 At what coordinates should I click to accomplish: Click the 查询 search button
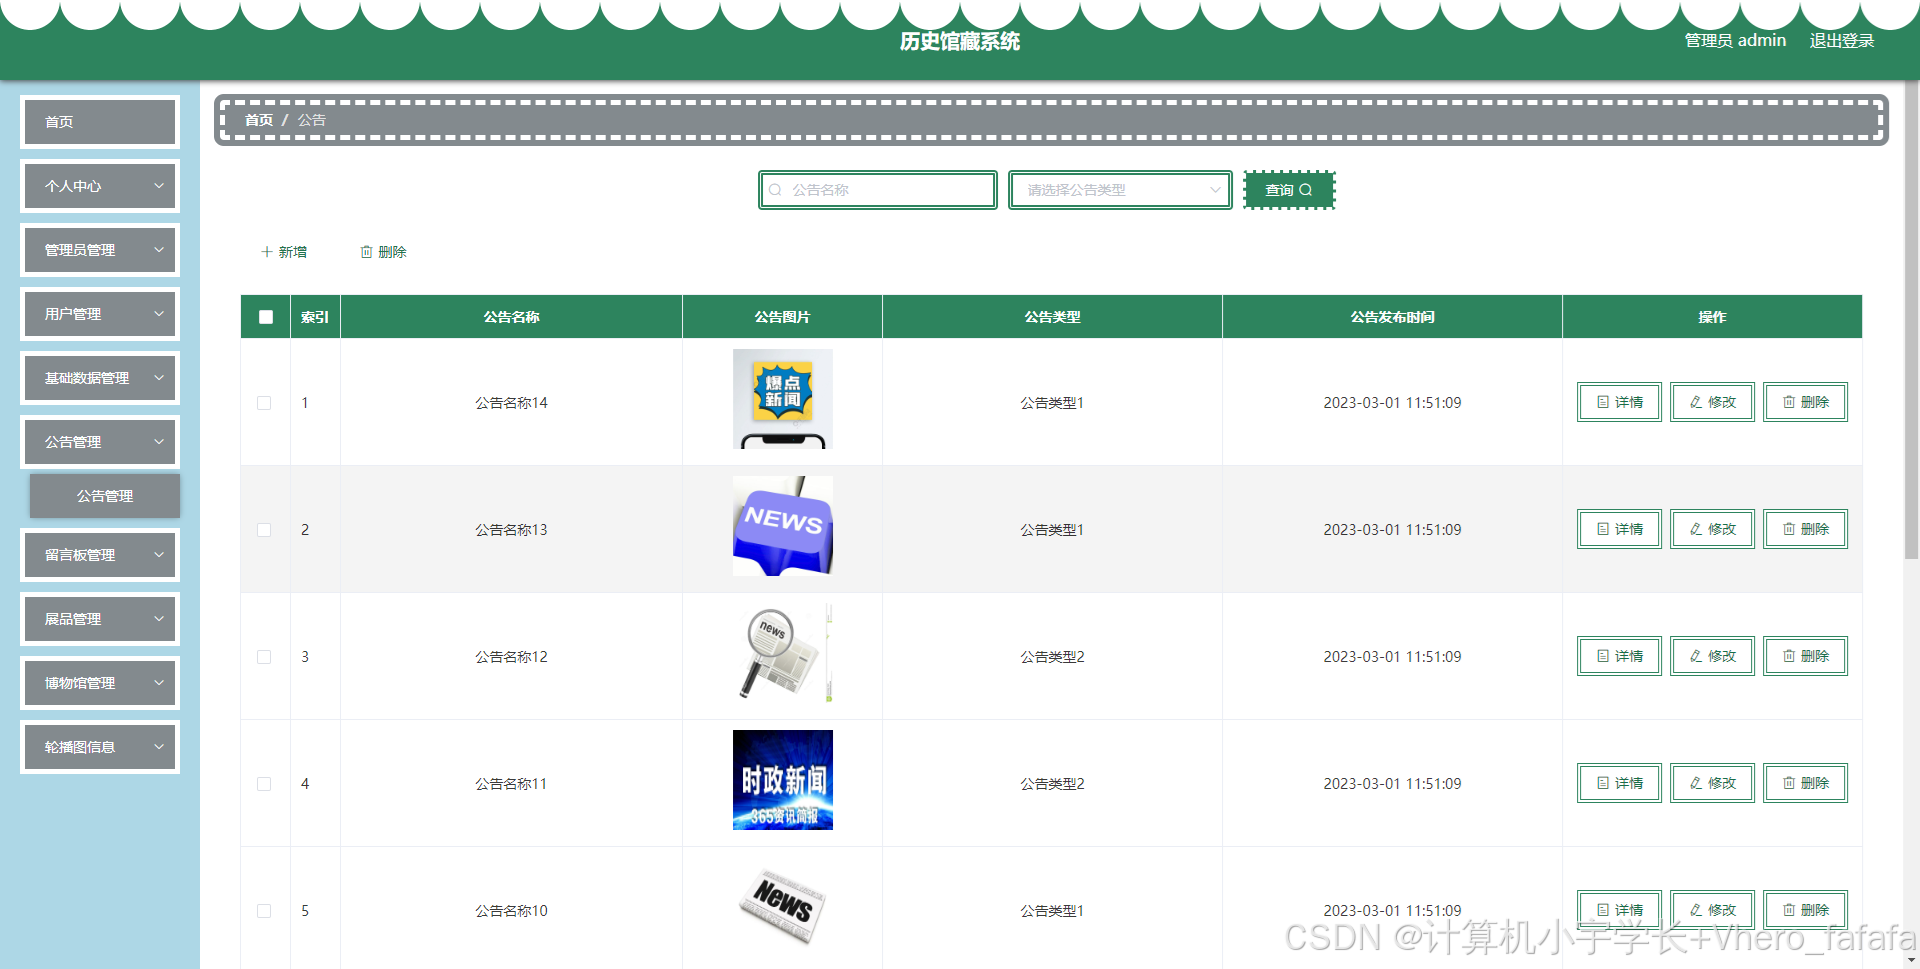coord(1289,190)
